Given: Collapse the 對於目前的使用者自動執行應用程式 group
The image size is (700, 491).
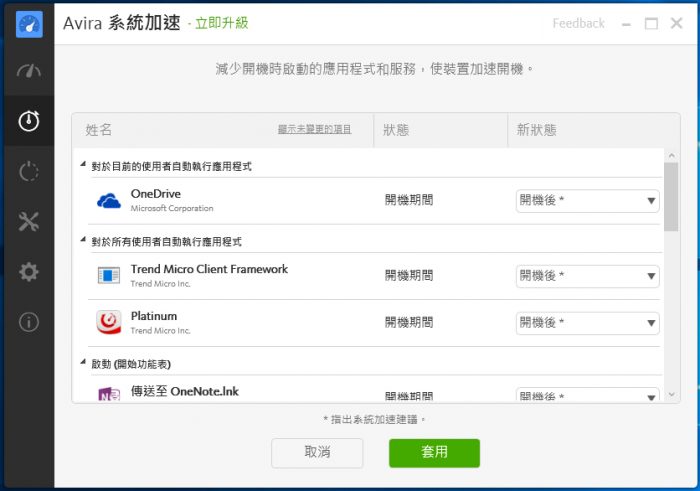Looking at the screenshot, I should (83, 164).
